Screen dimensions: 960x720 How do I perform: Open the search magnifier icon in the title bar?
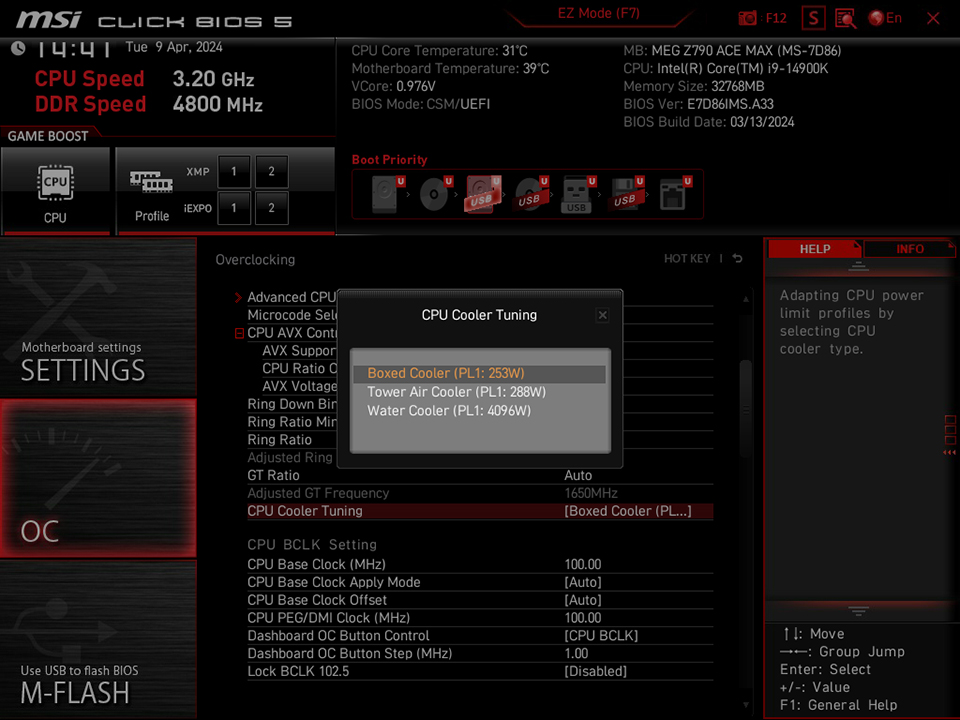(x=845, y=18)
